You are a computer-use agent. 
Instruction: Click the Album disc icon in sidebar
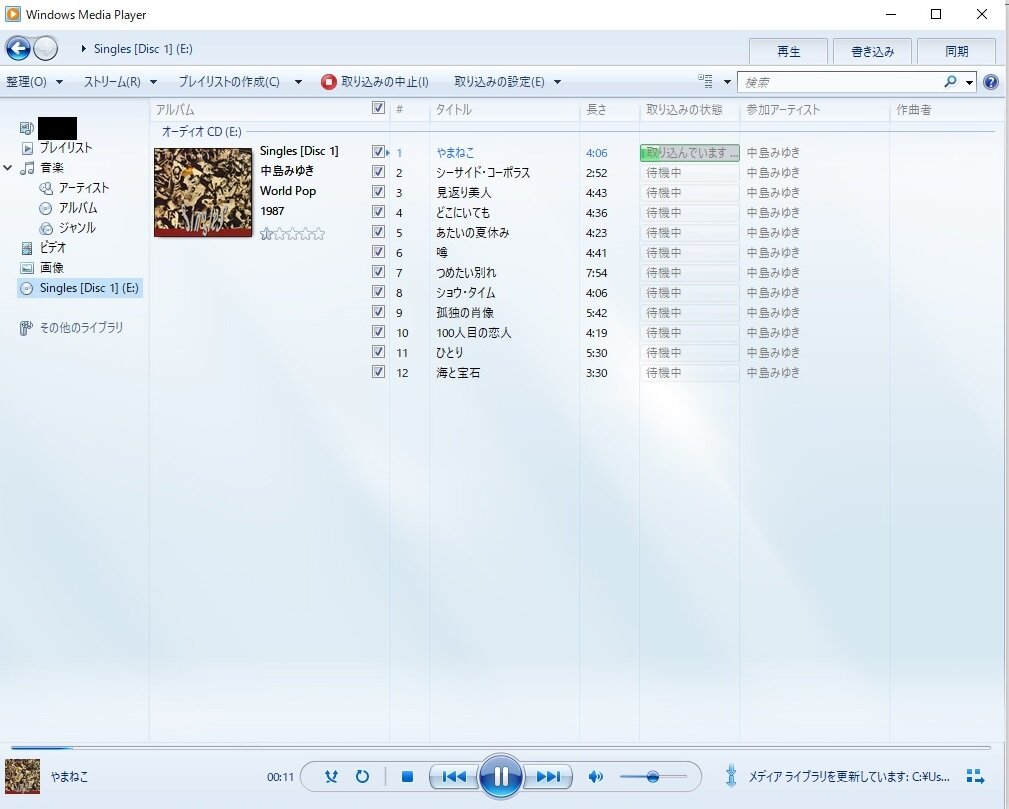tap(46, 208)
